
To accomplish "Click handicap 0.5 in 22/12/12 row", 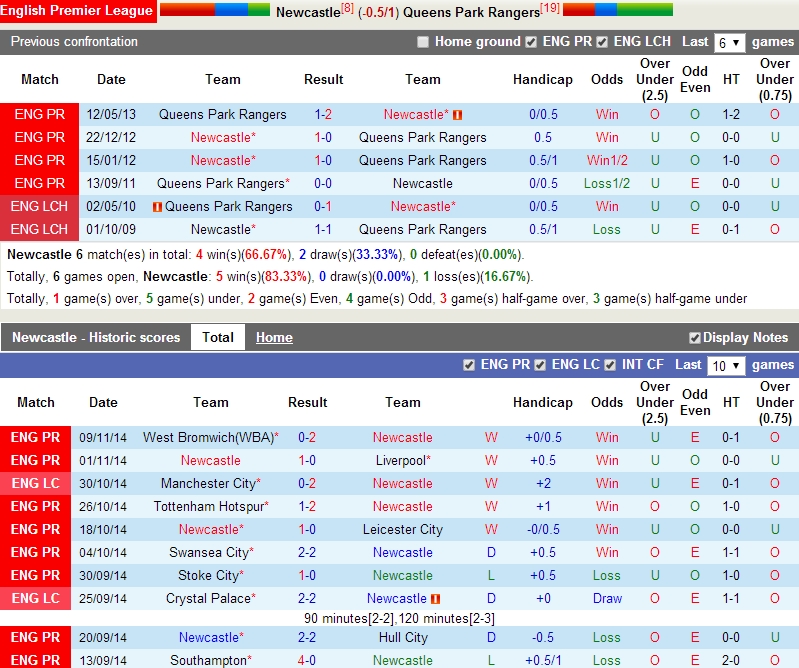I will click(x=543, y=138).
